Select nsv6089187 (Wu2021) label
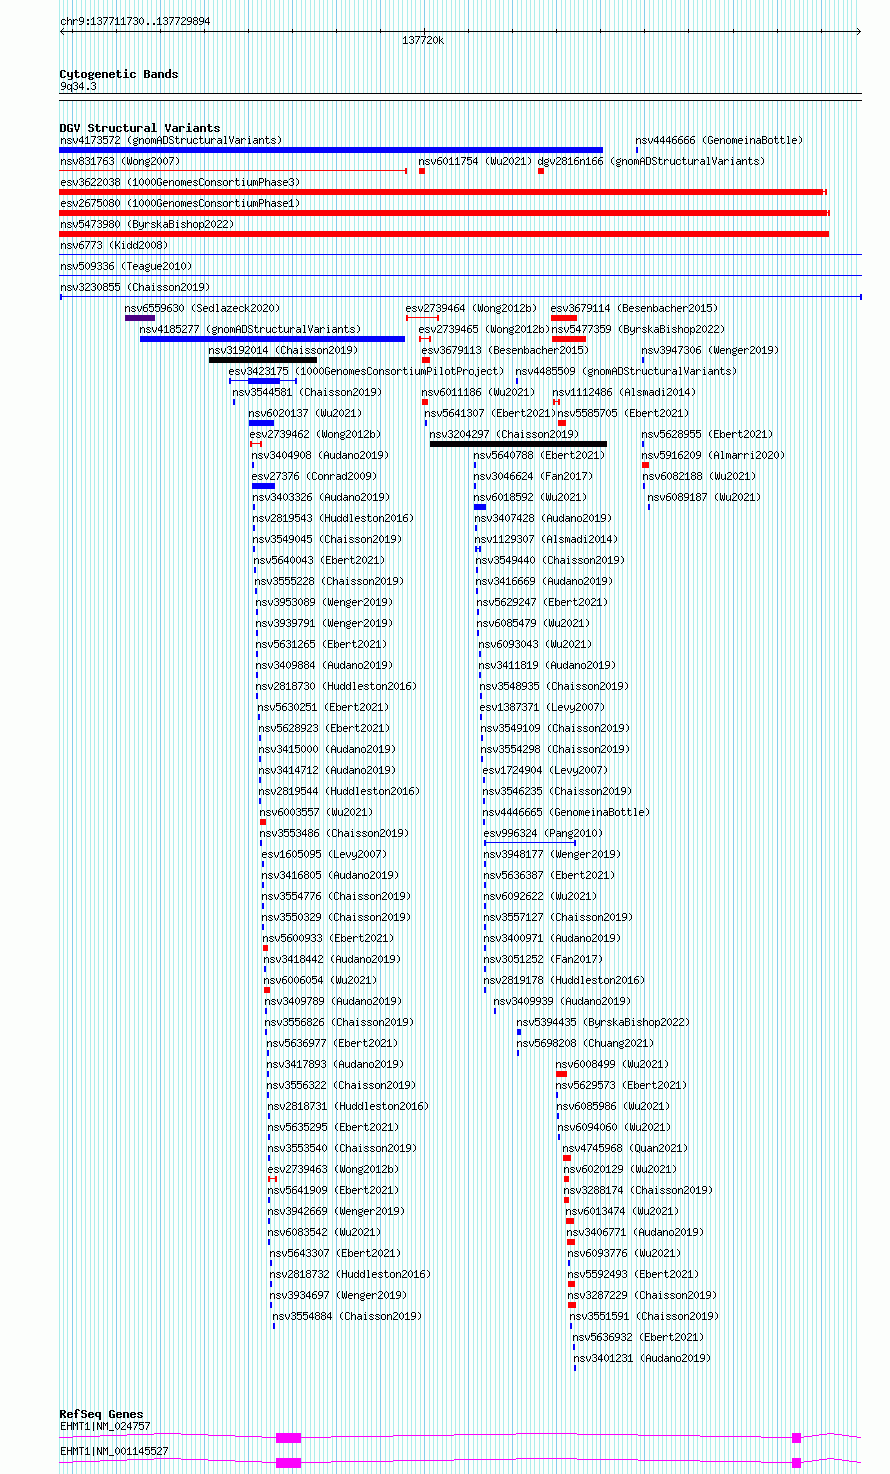Image resolution: width=890 pixels, height=1474 pixels. point(704,498)
